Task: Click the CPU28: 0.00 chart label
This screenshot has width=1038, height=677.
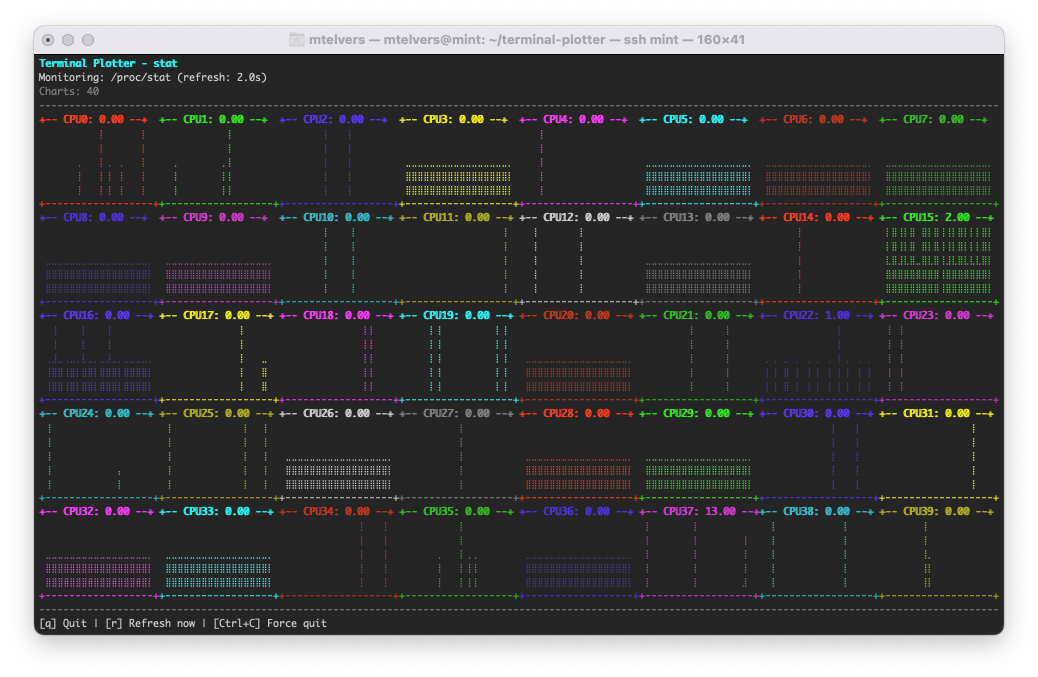Action: point(577,414)
